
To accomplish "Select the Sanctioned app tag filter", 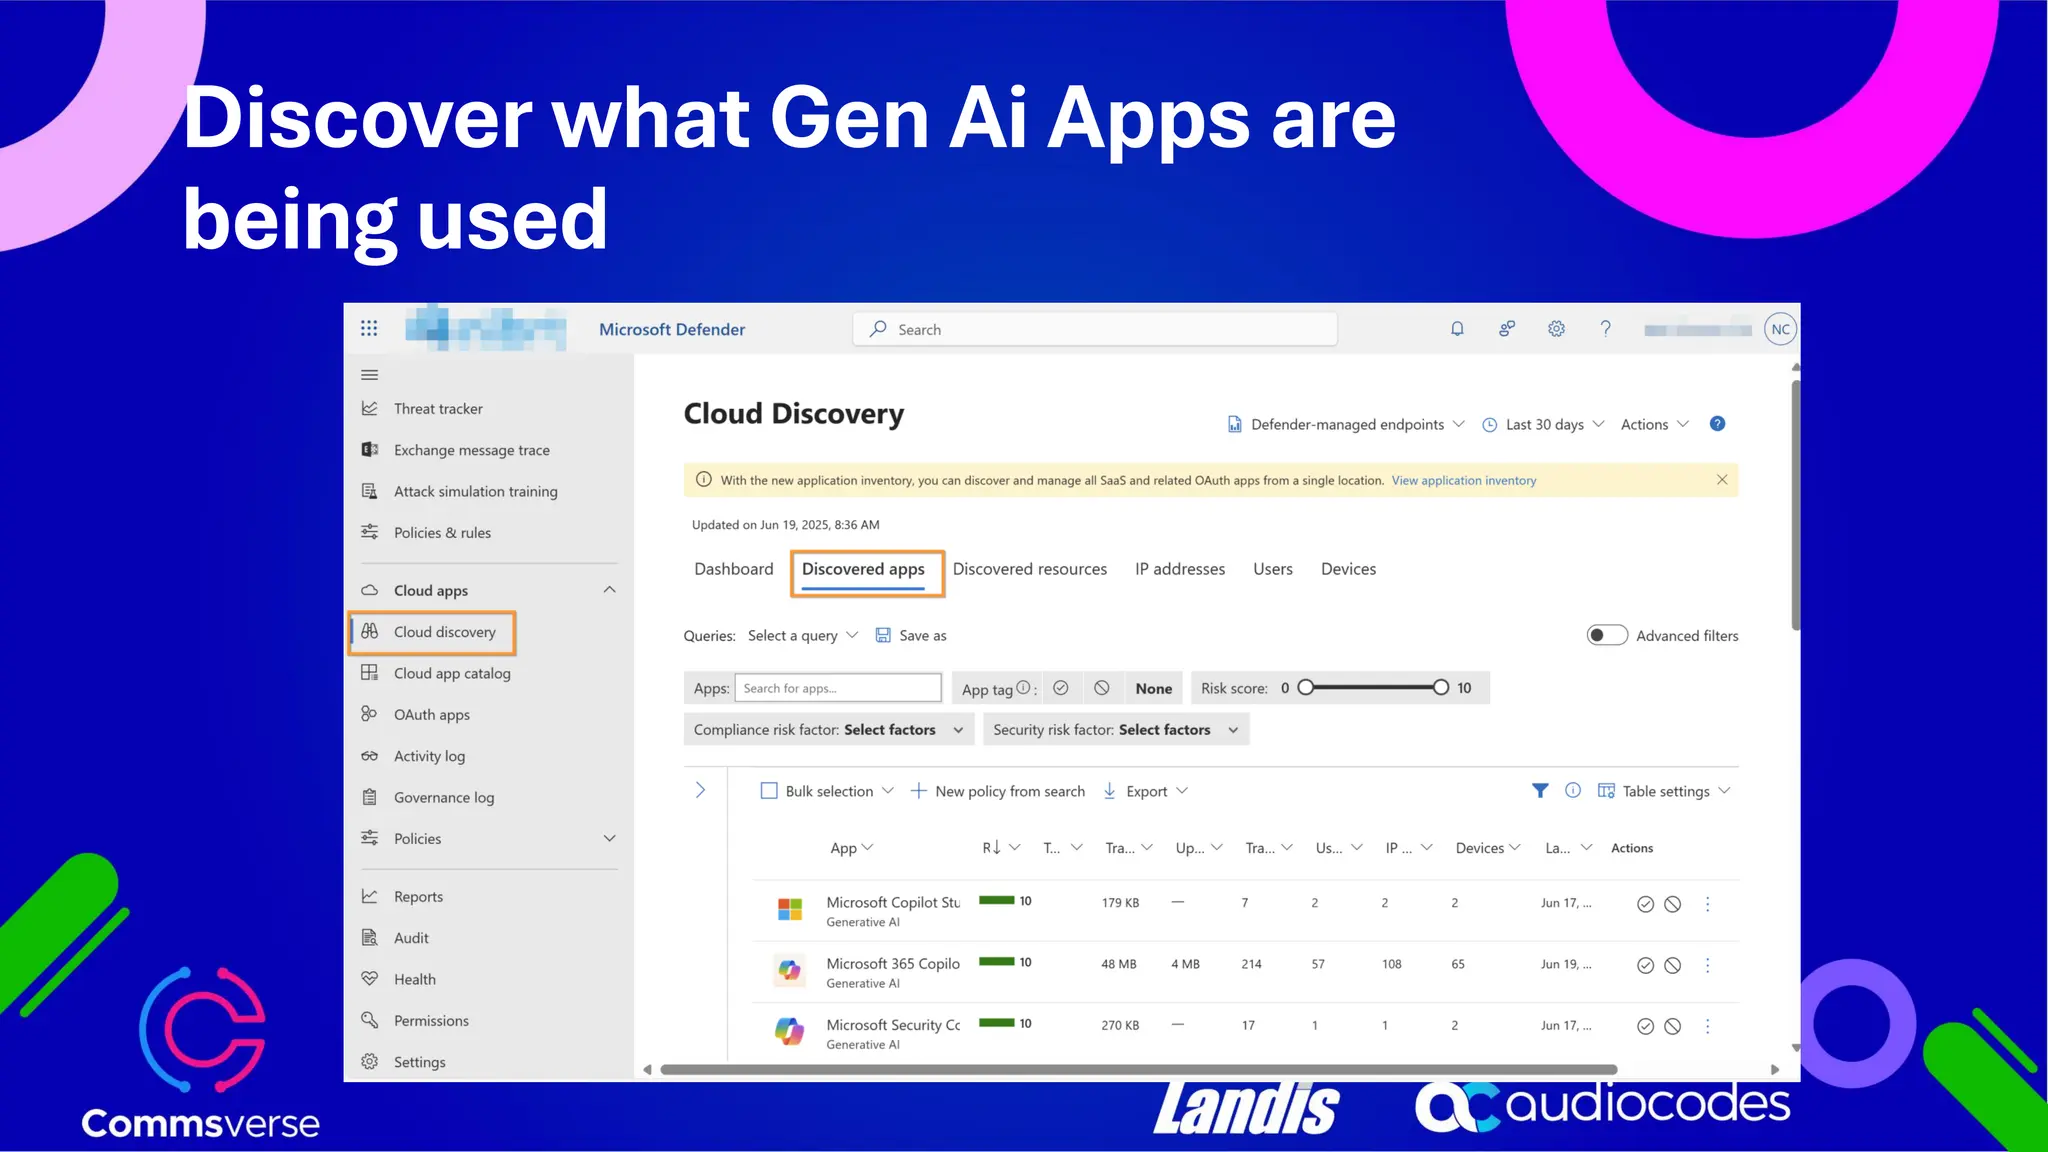I will pos(1061,688).
